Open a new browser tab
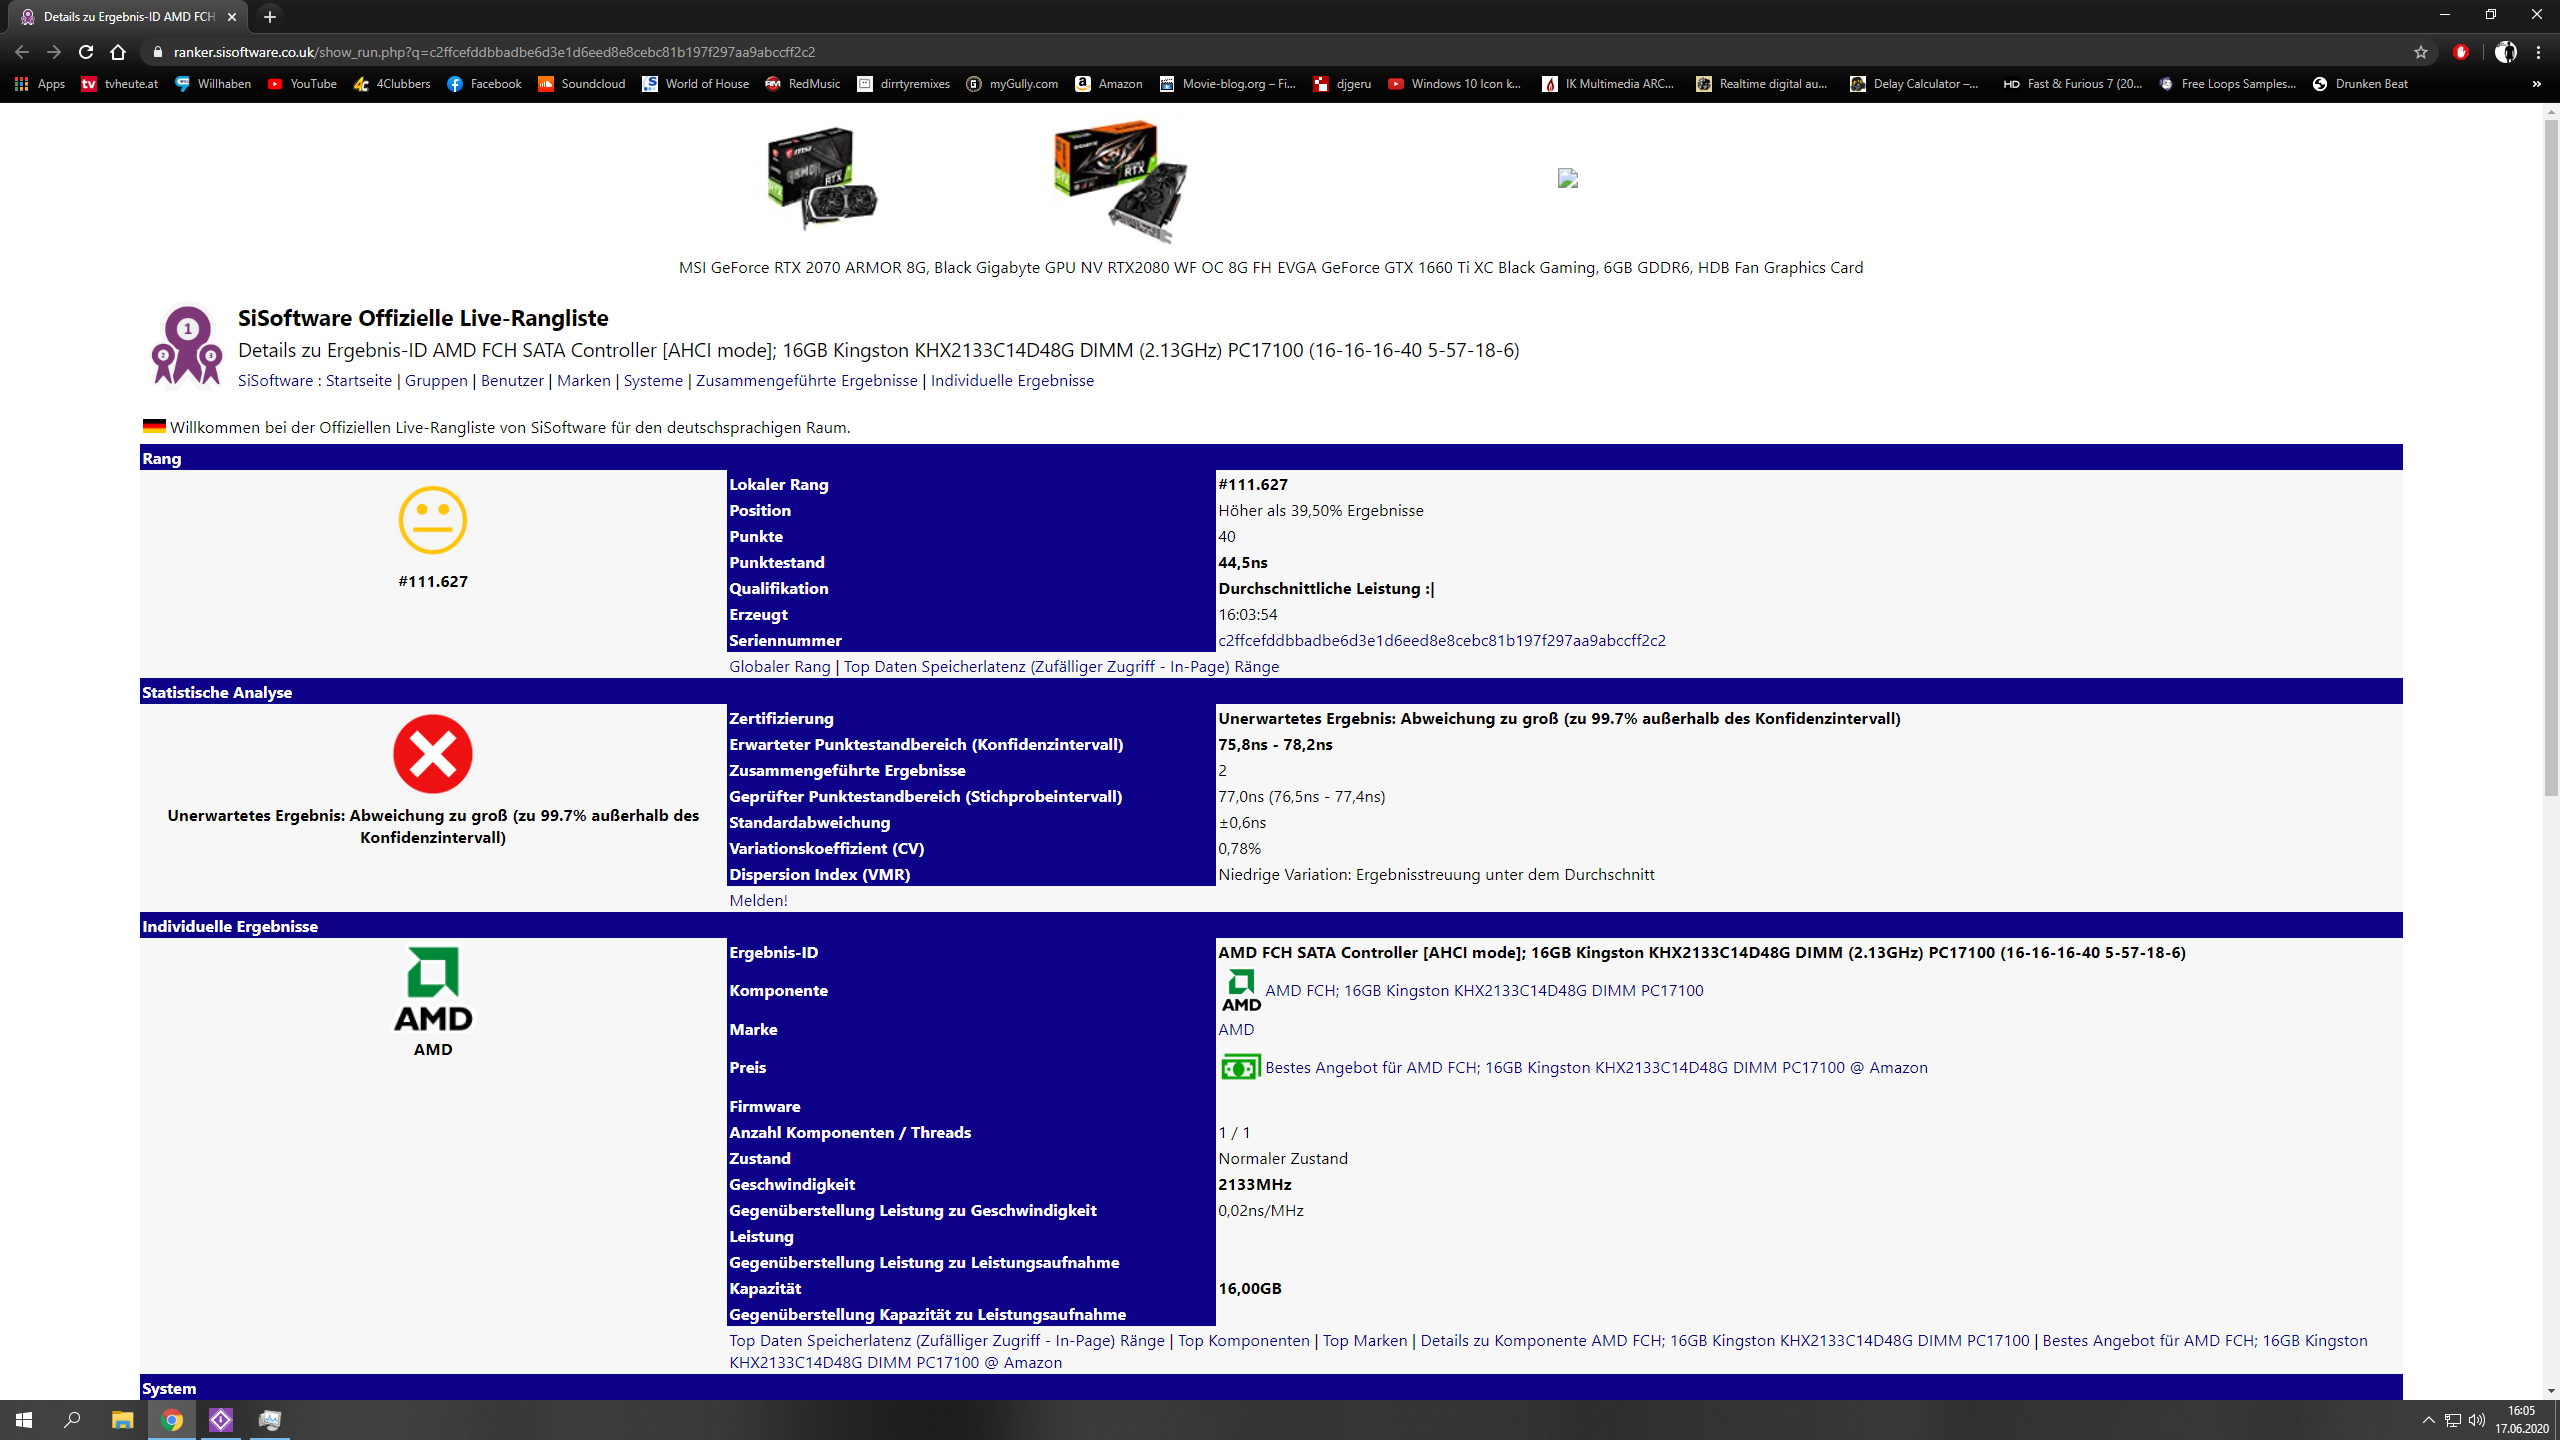 (x=269, y=17)
